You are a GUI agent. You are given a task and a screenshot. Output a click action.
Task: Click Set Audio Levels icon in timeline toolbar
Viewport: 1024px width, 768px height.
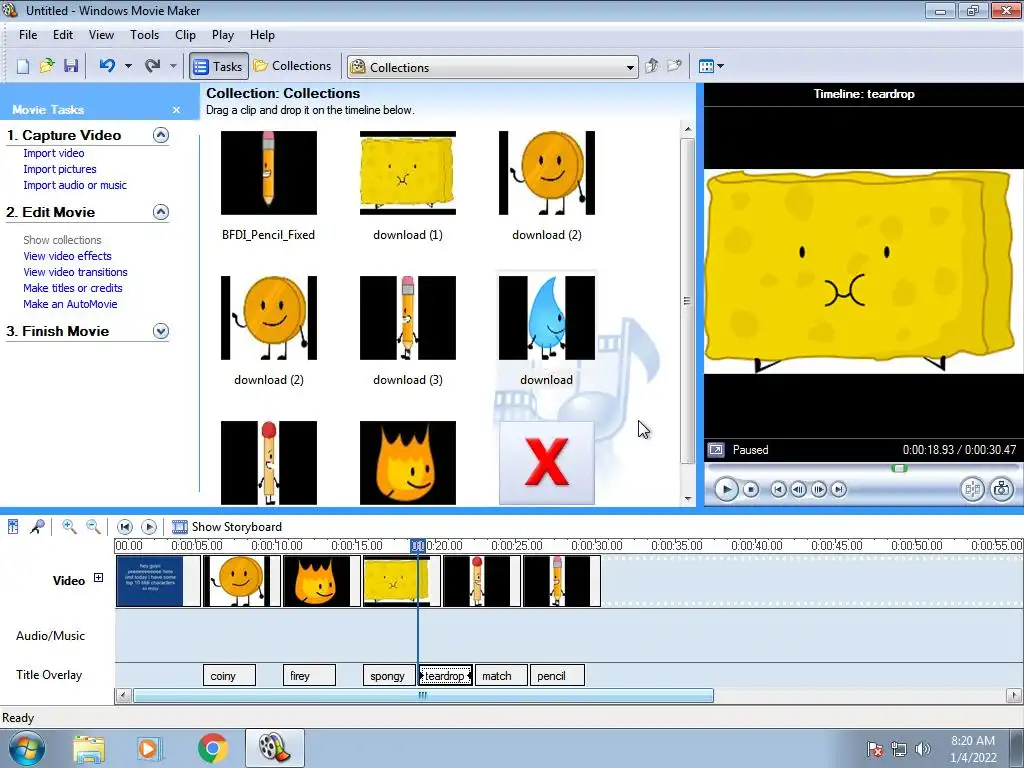click(13, 526)
